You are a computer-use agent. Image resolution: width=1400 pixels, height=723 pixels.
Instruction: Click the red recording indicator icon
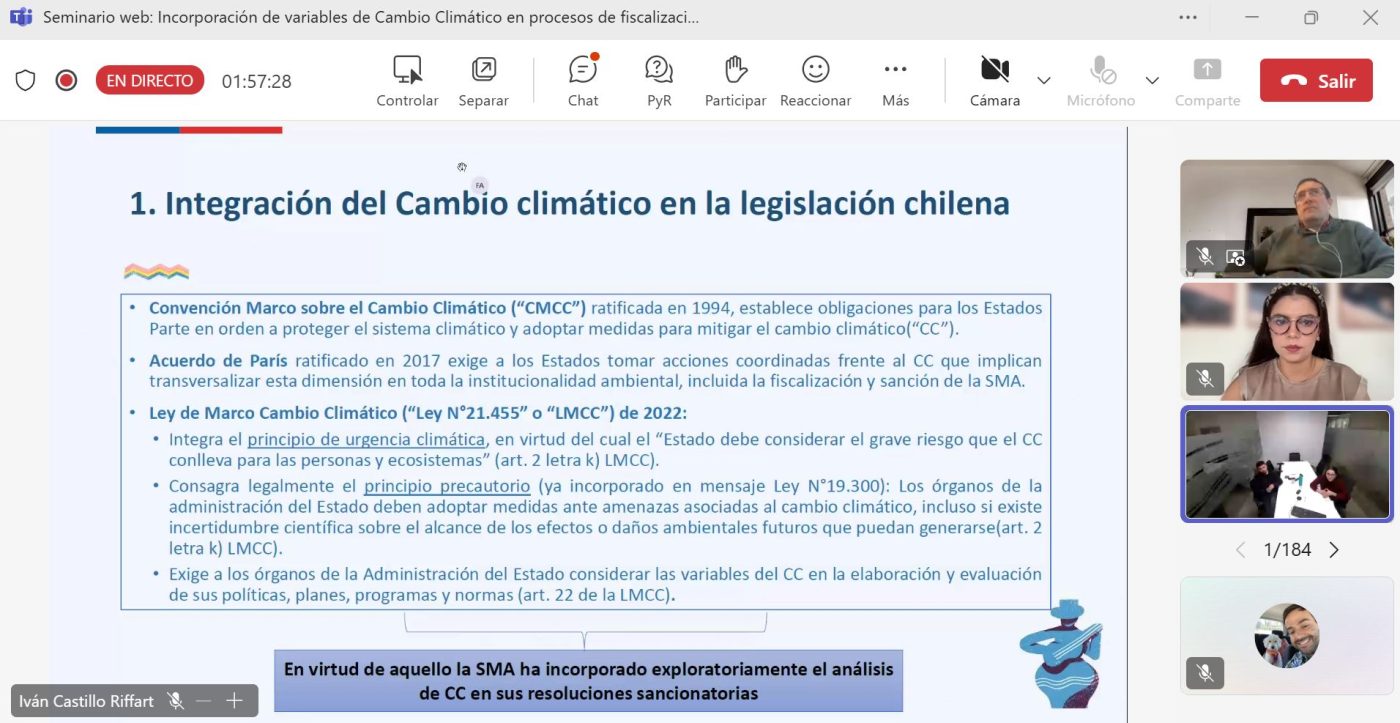66,81
